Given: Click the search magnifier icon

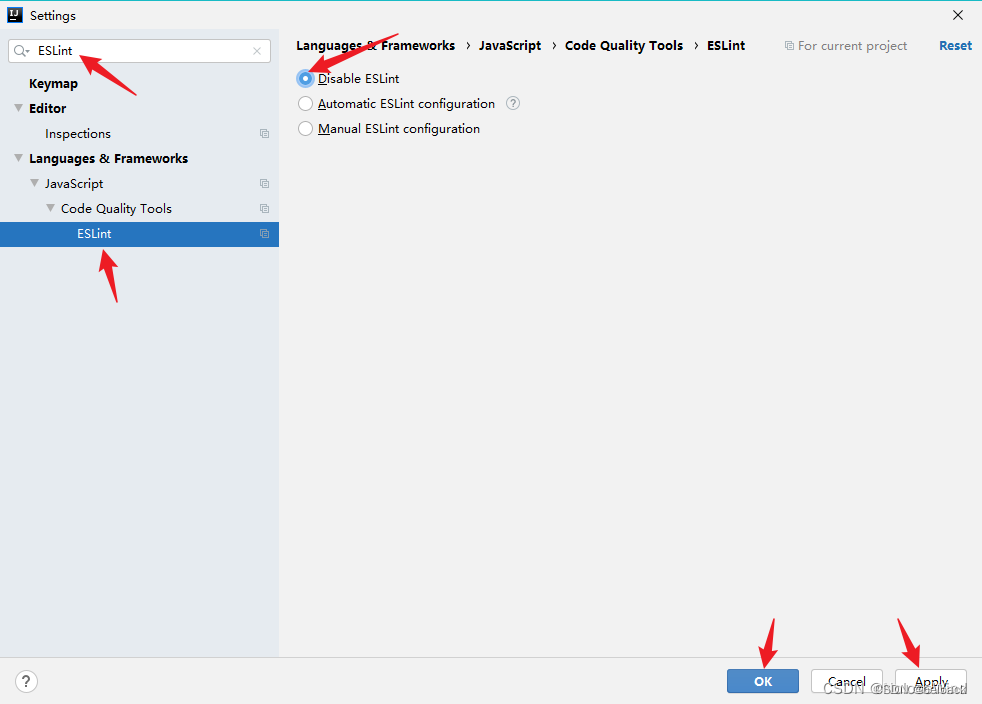Looking at the screenshot, I should (21, 51).
